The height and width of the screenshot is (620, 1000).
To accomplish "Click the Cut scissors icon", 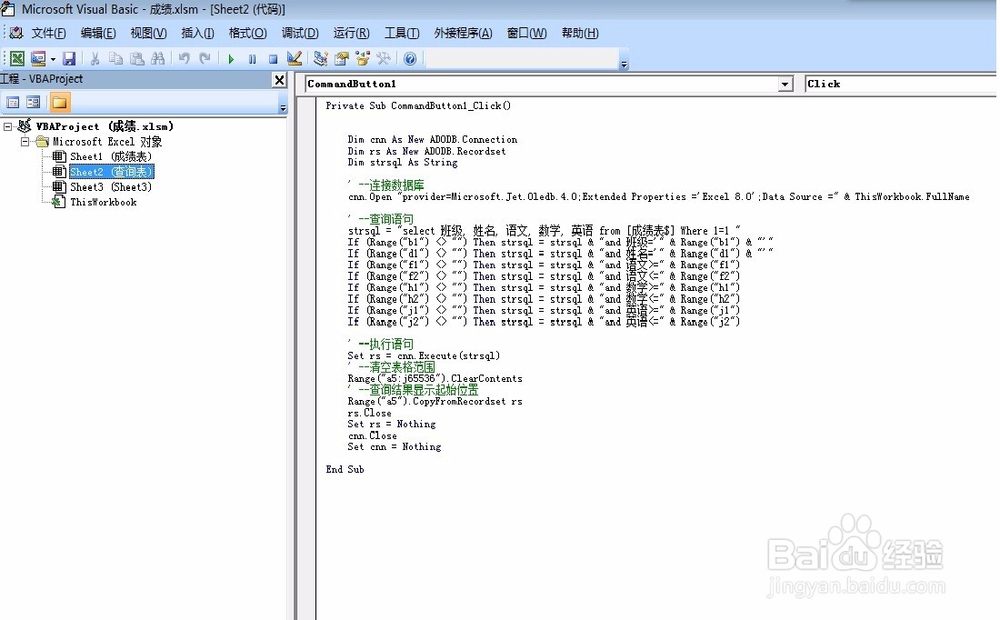I will 95,59.
